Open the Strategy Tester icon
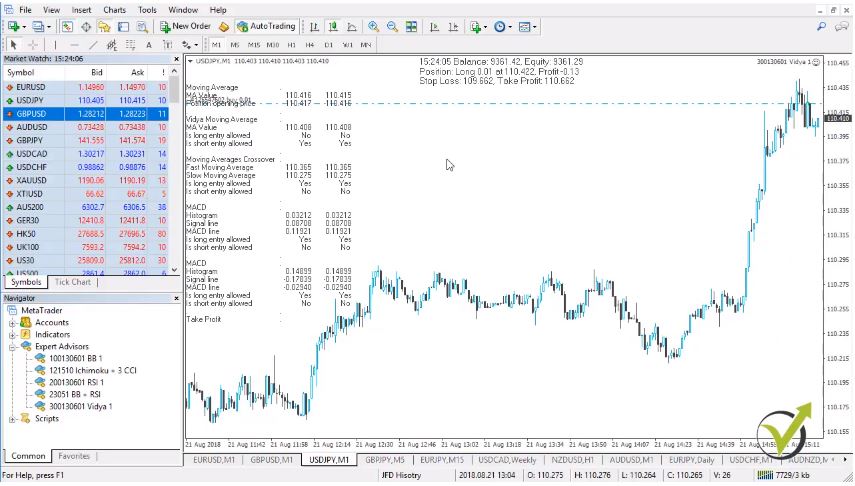This screenshot has width=855, height=486. click(x=142, y=26)
